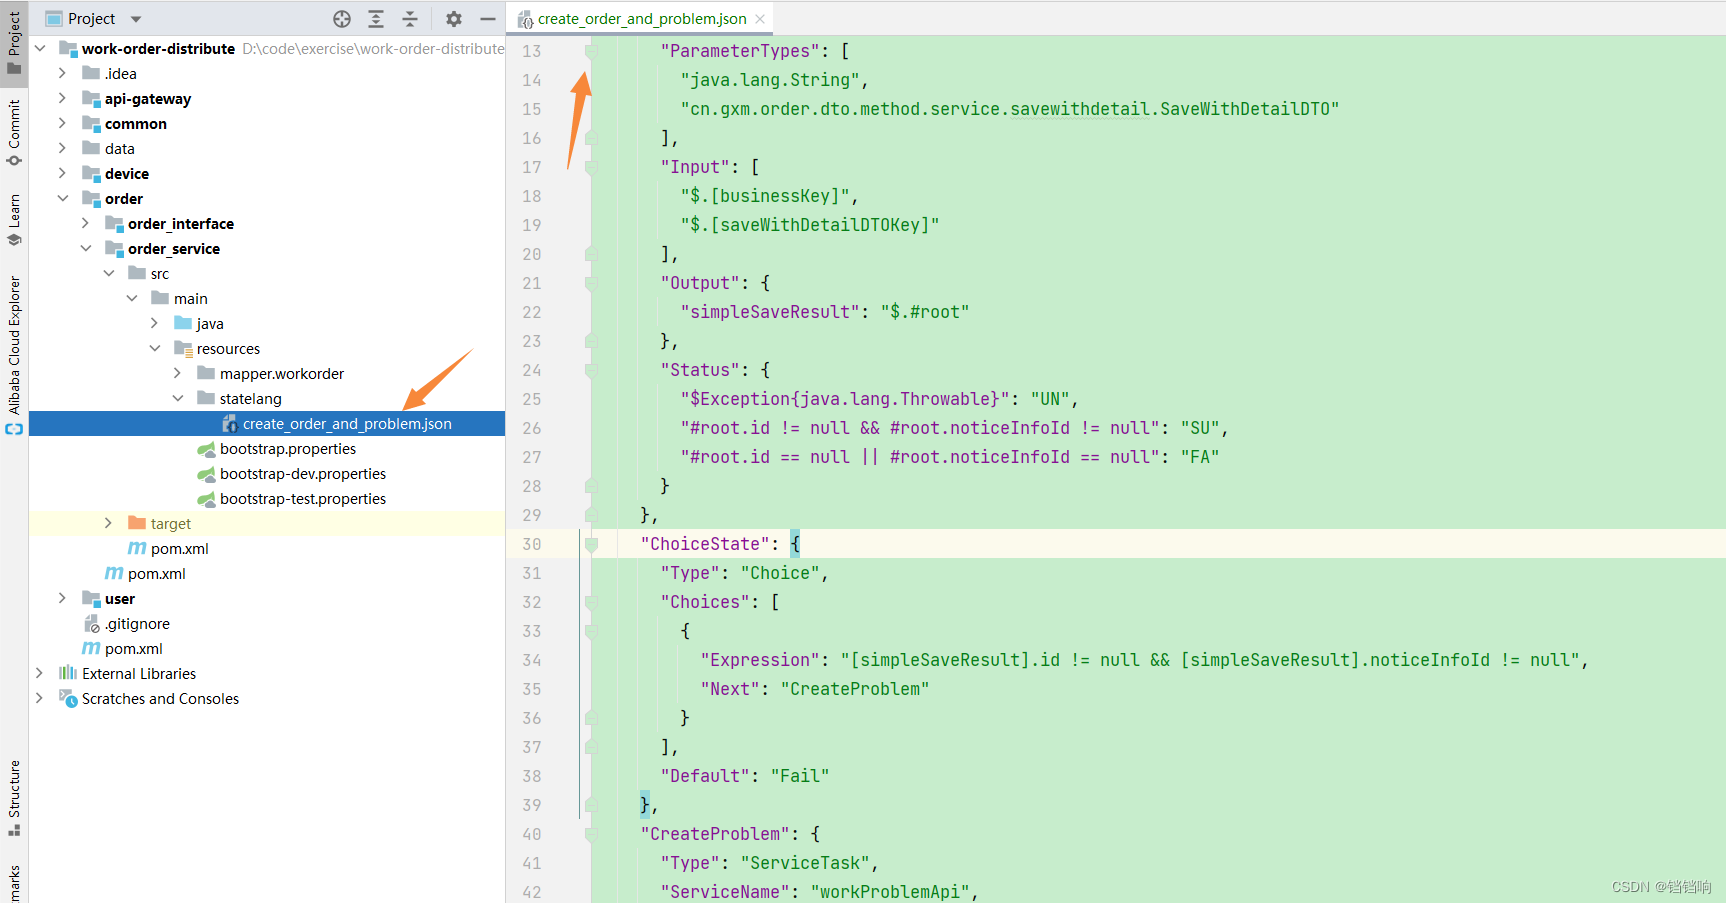
Task: Expand the .idea folder
Action: [62, 73]
